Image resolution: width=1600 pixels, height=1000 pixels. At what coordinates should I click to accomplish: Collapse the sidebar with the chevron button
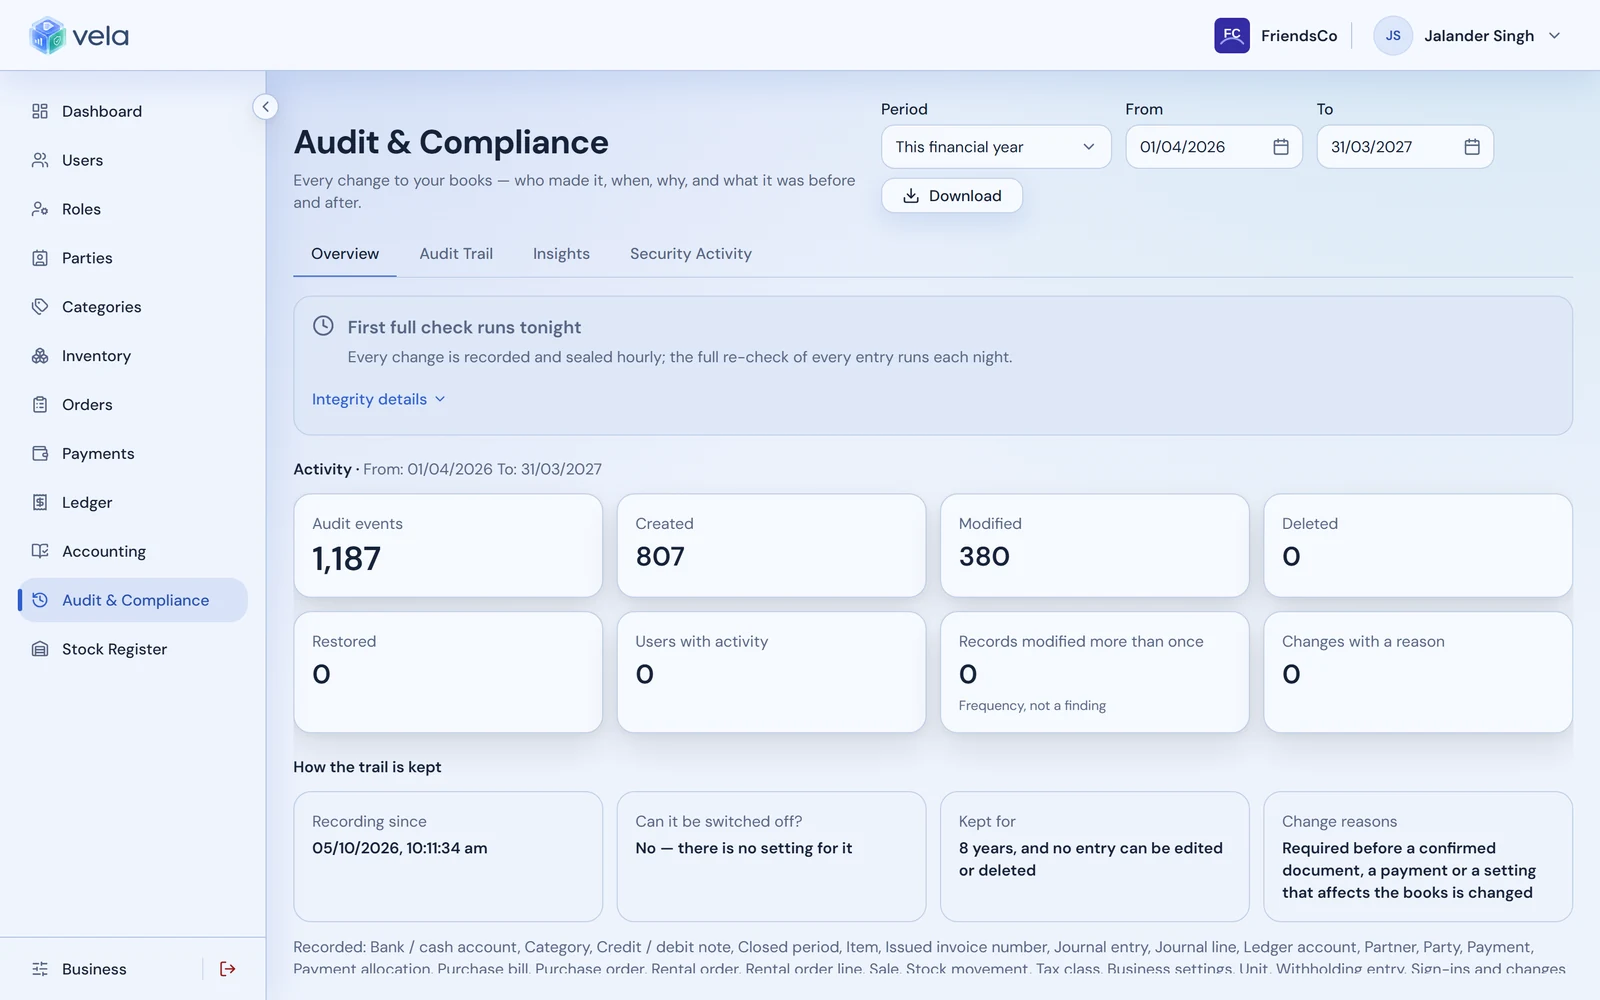tap(265, 107)
